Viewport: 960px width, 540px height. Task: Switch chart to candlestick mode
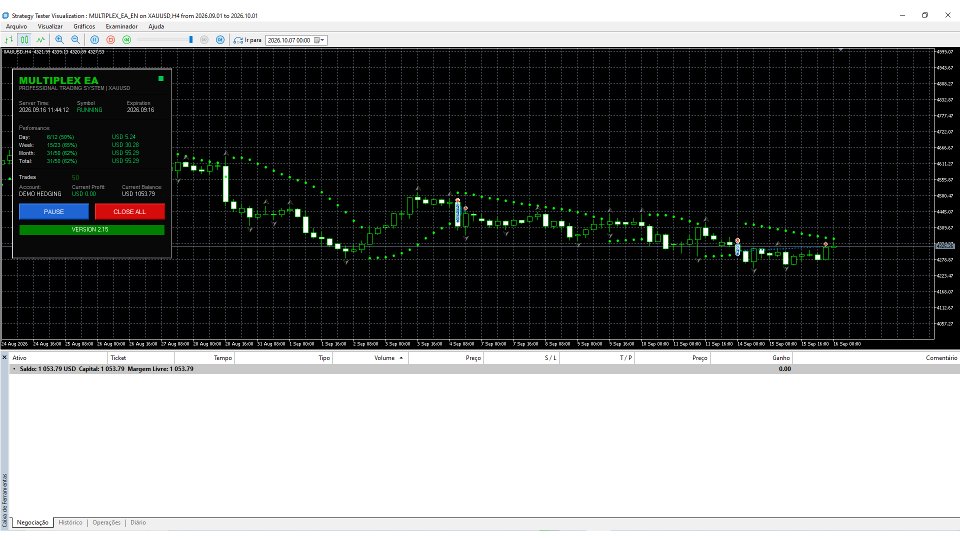click(24, 40)
